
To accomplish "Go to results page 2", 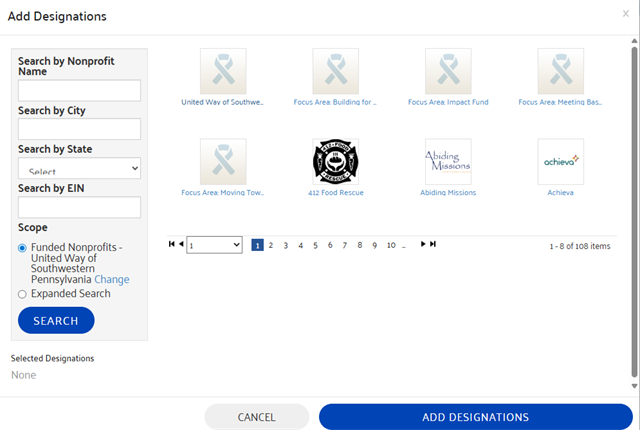I will click(271, 245).
